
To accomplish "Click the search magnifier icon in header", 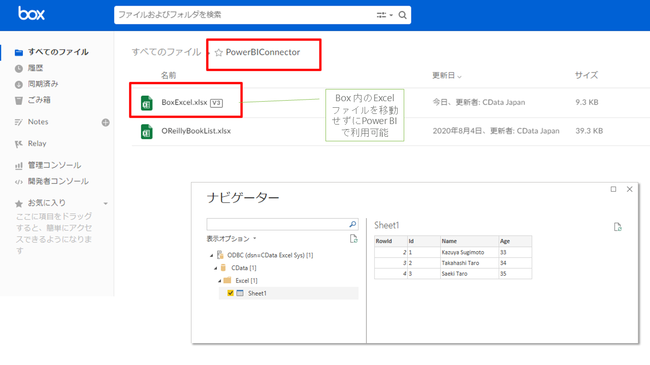I will [x=402, y=15].
